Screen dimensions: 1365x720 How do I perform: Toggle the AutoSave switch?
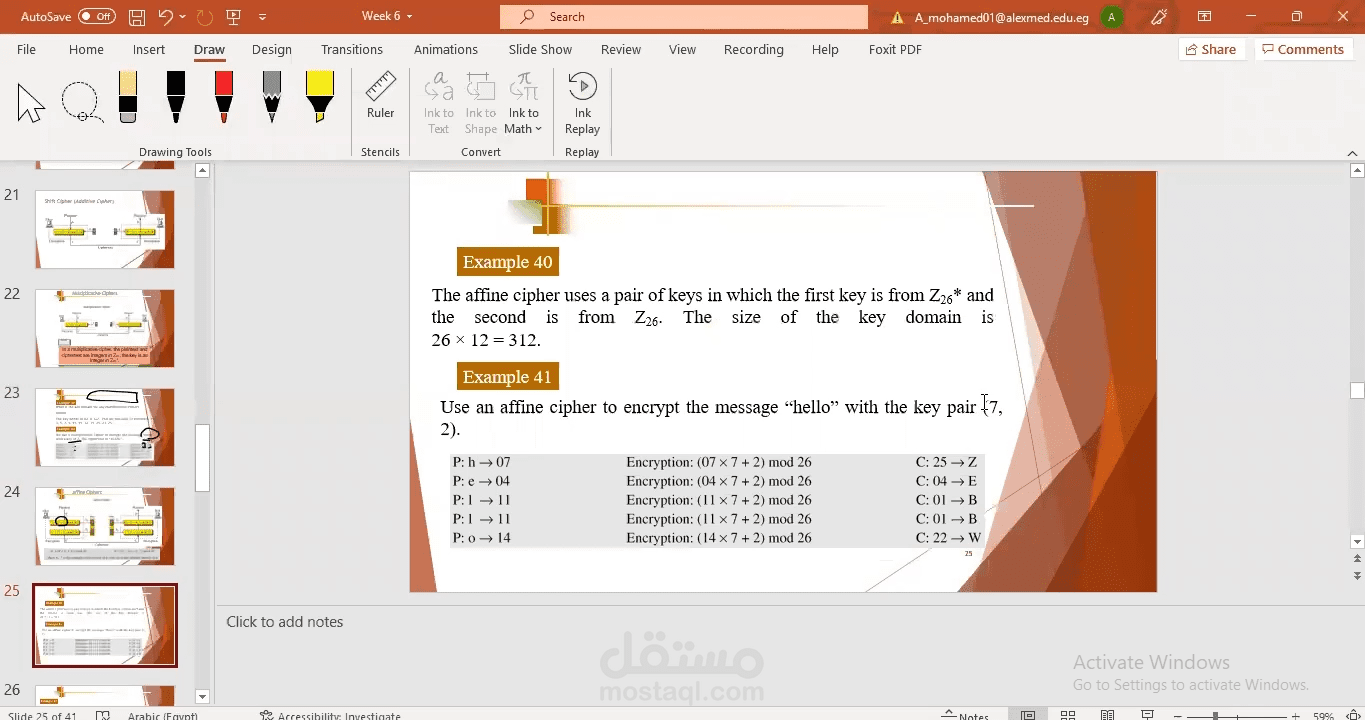(97, 17)
